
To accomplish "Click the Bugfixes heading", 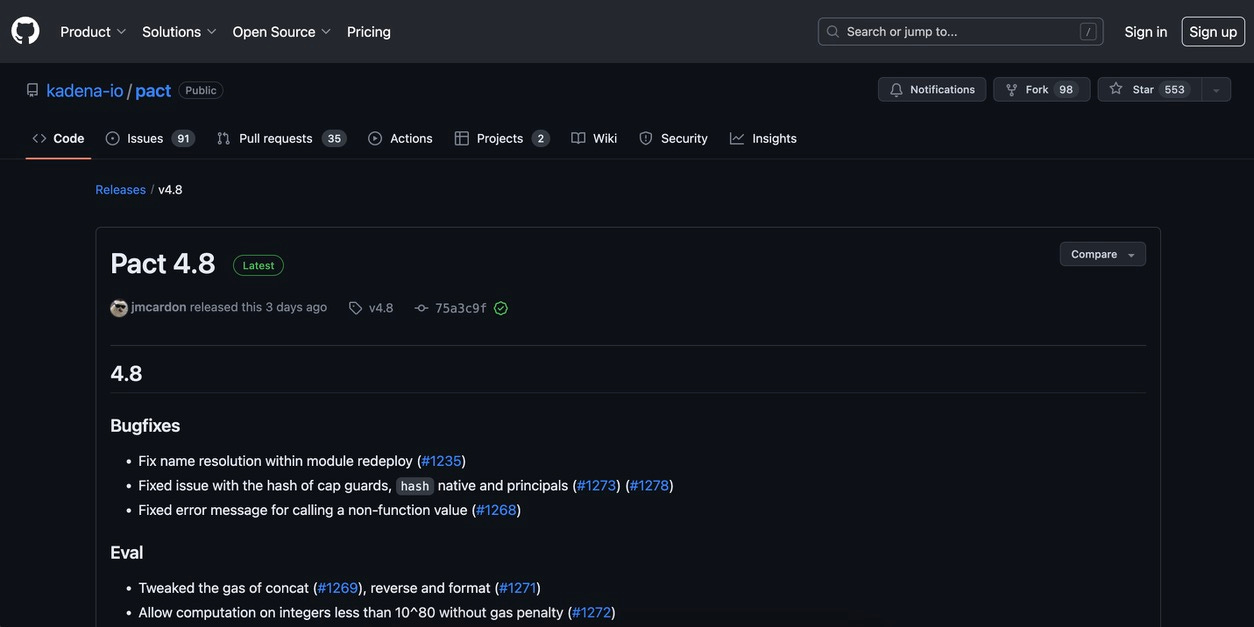I will point(145,425).
